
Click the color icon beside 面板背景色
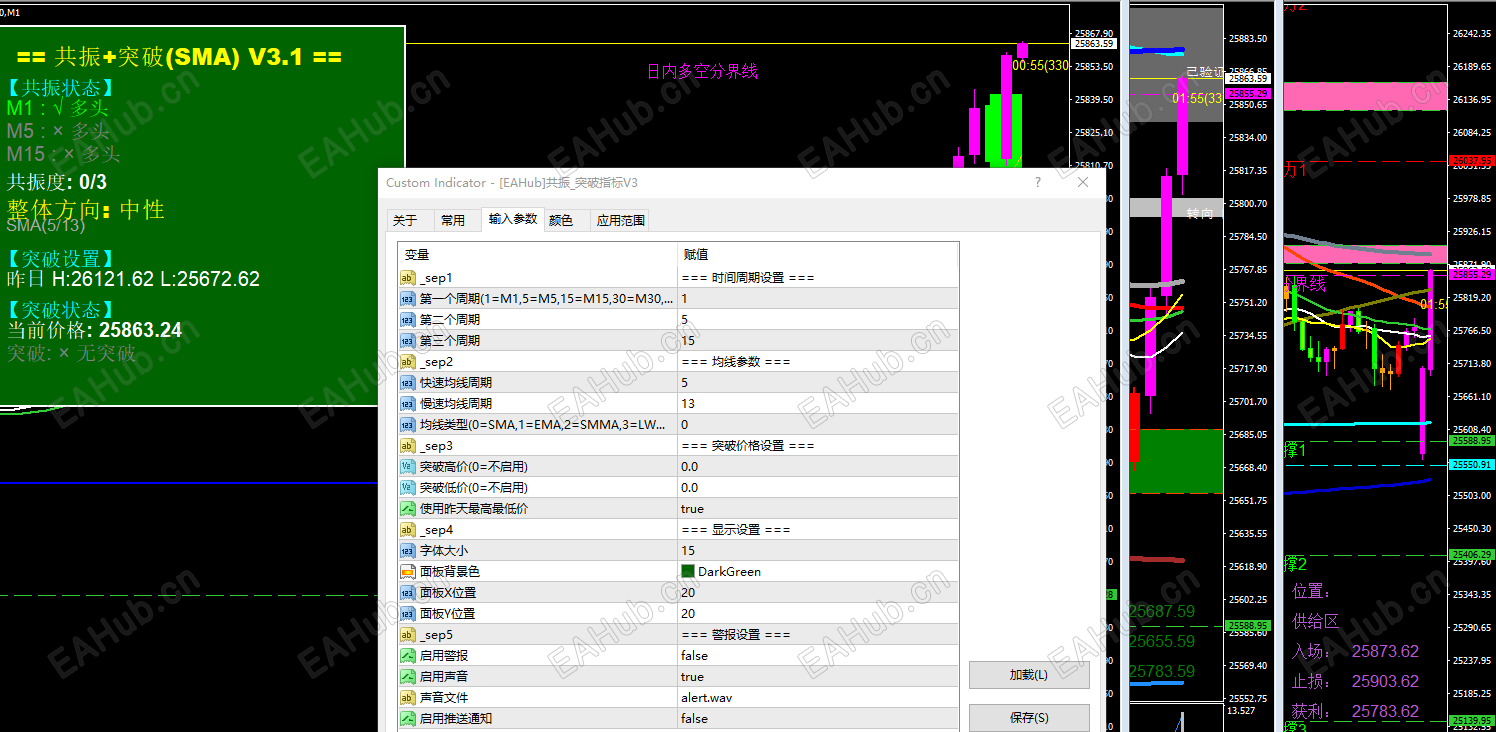click(406, 571)
